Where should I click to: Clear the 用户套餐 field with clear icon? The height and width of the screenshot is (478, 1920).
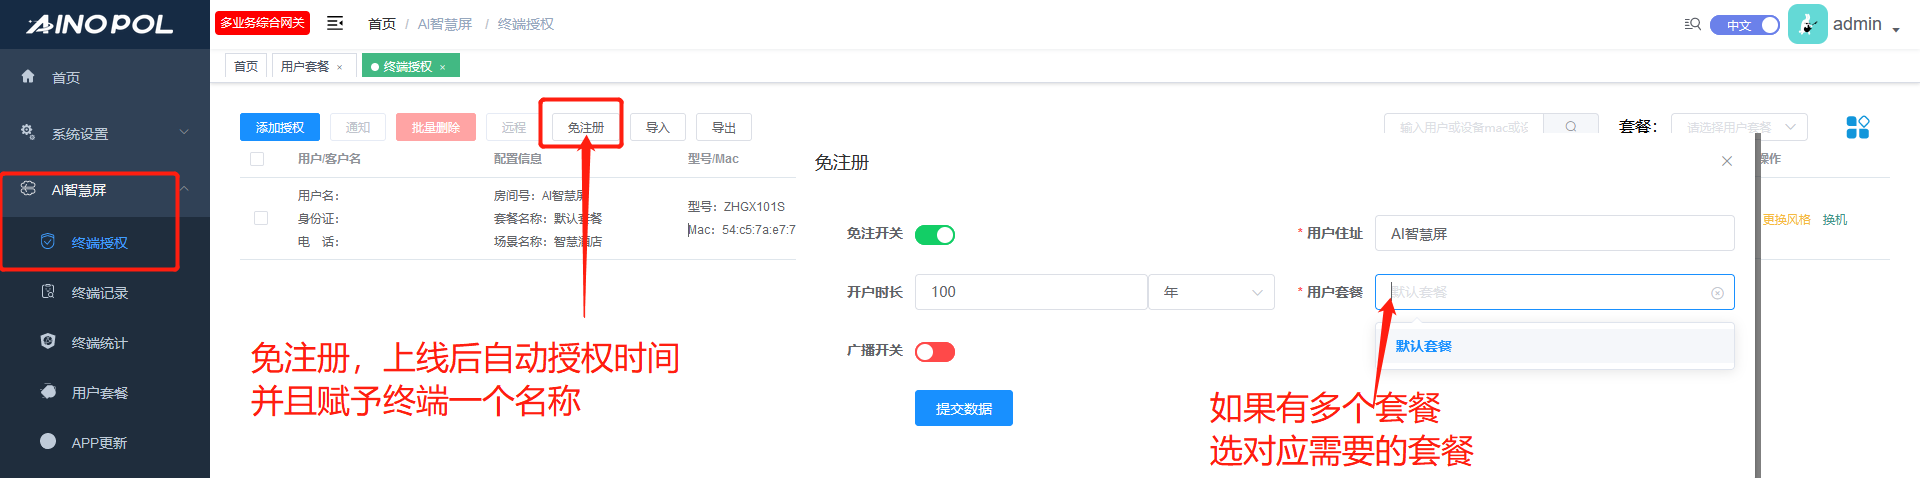(1717, 293)
